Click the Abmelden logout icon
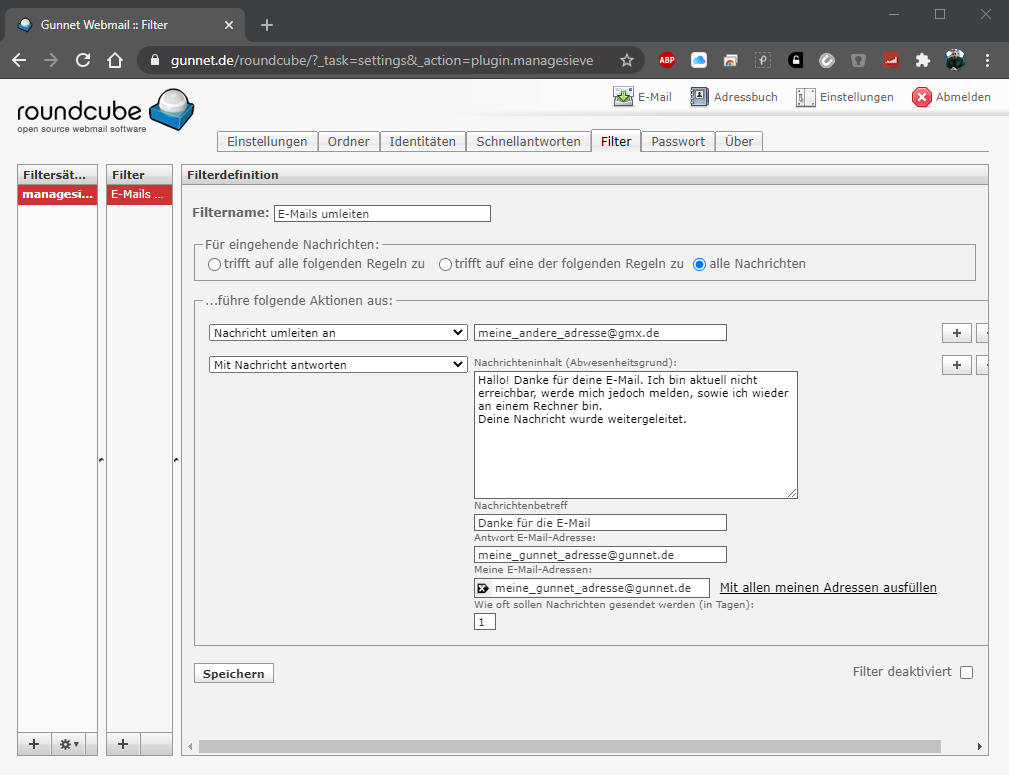The image size is (1009, 775). click(921, 97)
